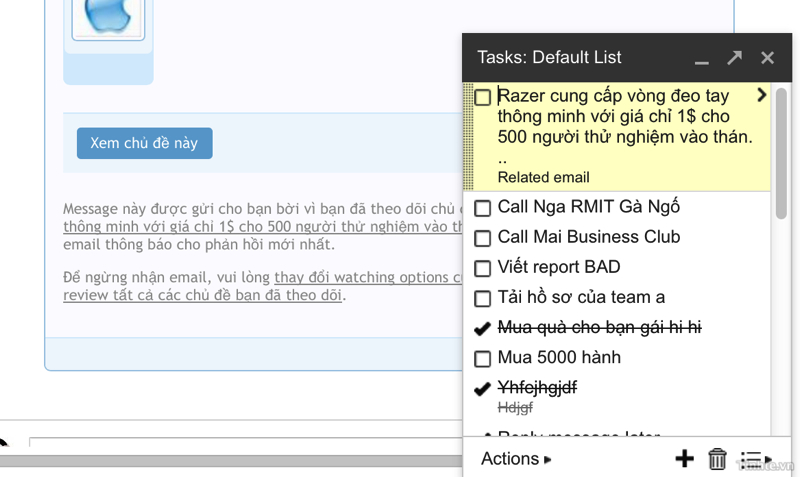
Task: Check off Viết report BAD task
Action: pos(482,268)
